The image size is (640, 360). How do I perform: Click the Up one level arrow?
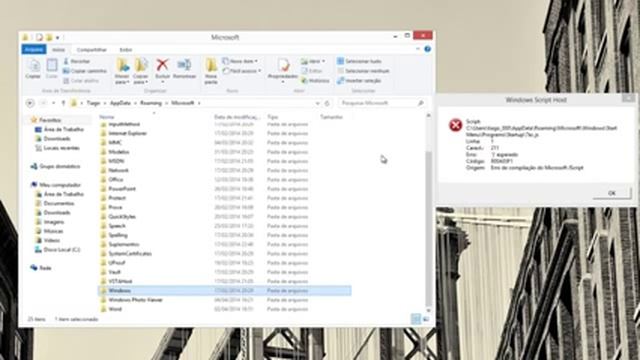(x=63, y=103)
